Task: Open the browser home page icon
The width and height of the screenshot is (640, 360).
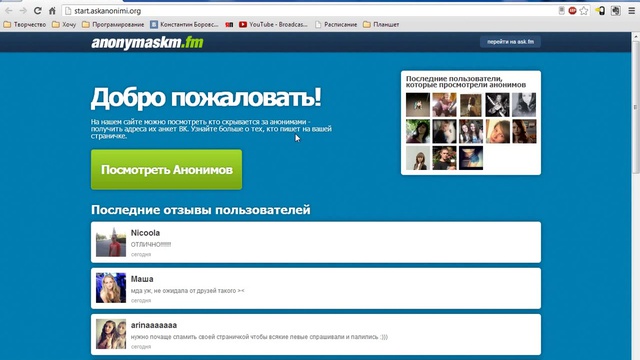Action: pyautogui.click(x=52, y=11)
